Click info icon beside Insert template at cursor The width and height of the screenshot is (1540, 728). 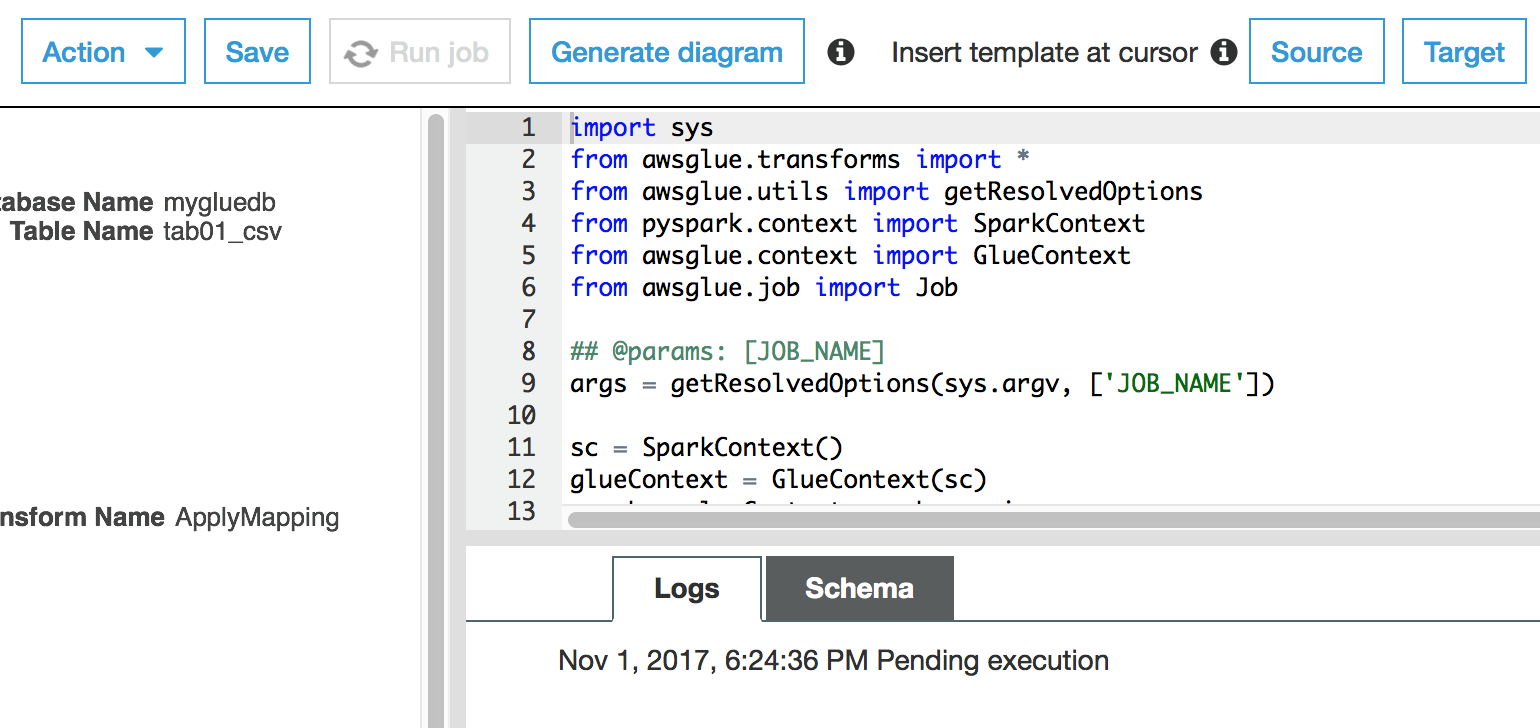click(1224, 52)
